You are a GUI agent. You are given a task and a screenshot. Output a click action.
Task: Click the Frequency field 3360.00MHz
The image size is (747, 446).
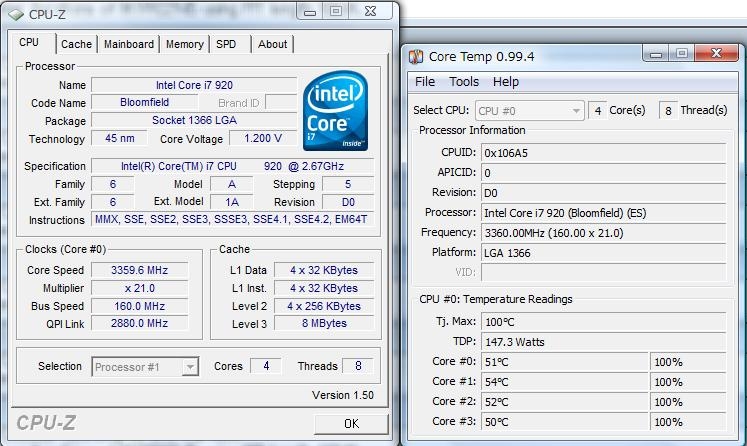pyautogui.click(x=604, y=233)
